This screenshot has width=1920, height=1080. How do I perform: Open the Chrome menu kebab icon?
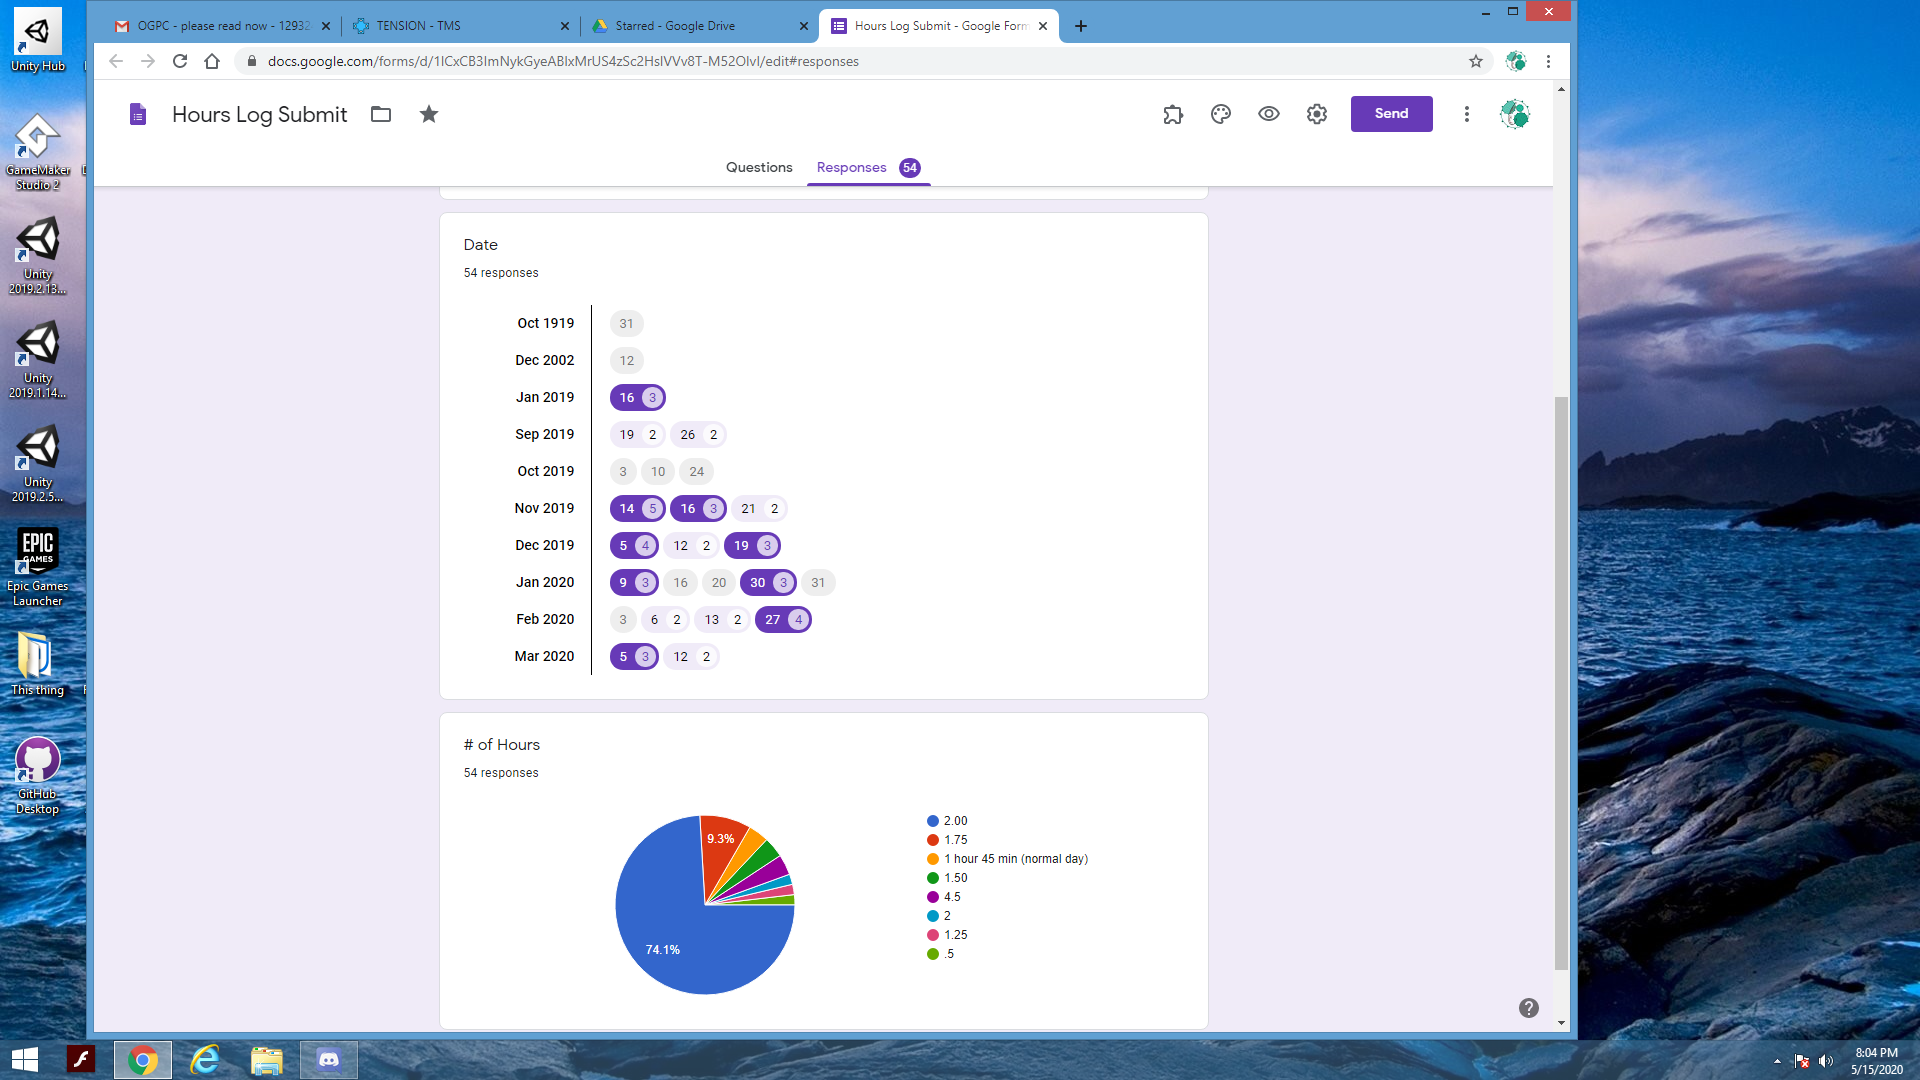pyautogui.click(x=1548, y=61)
